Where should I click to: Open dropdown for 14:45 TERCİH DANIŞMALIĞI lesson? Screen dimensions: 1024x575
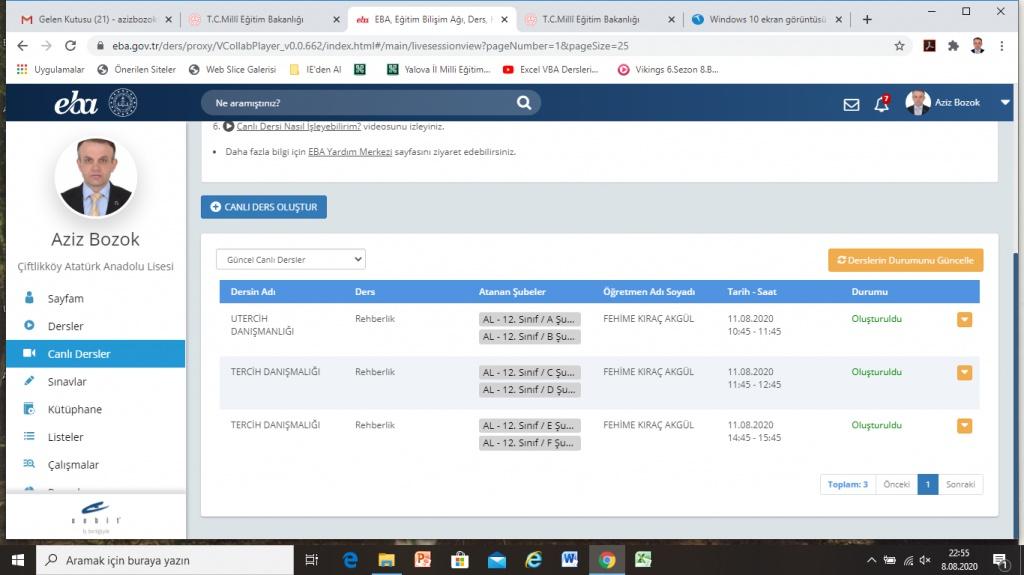coord(964,426)
